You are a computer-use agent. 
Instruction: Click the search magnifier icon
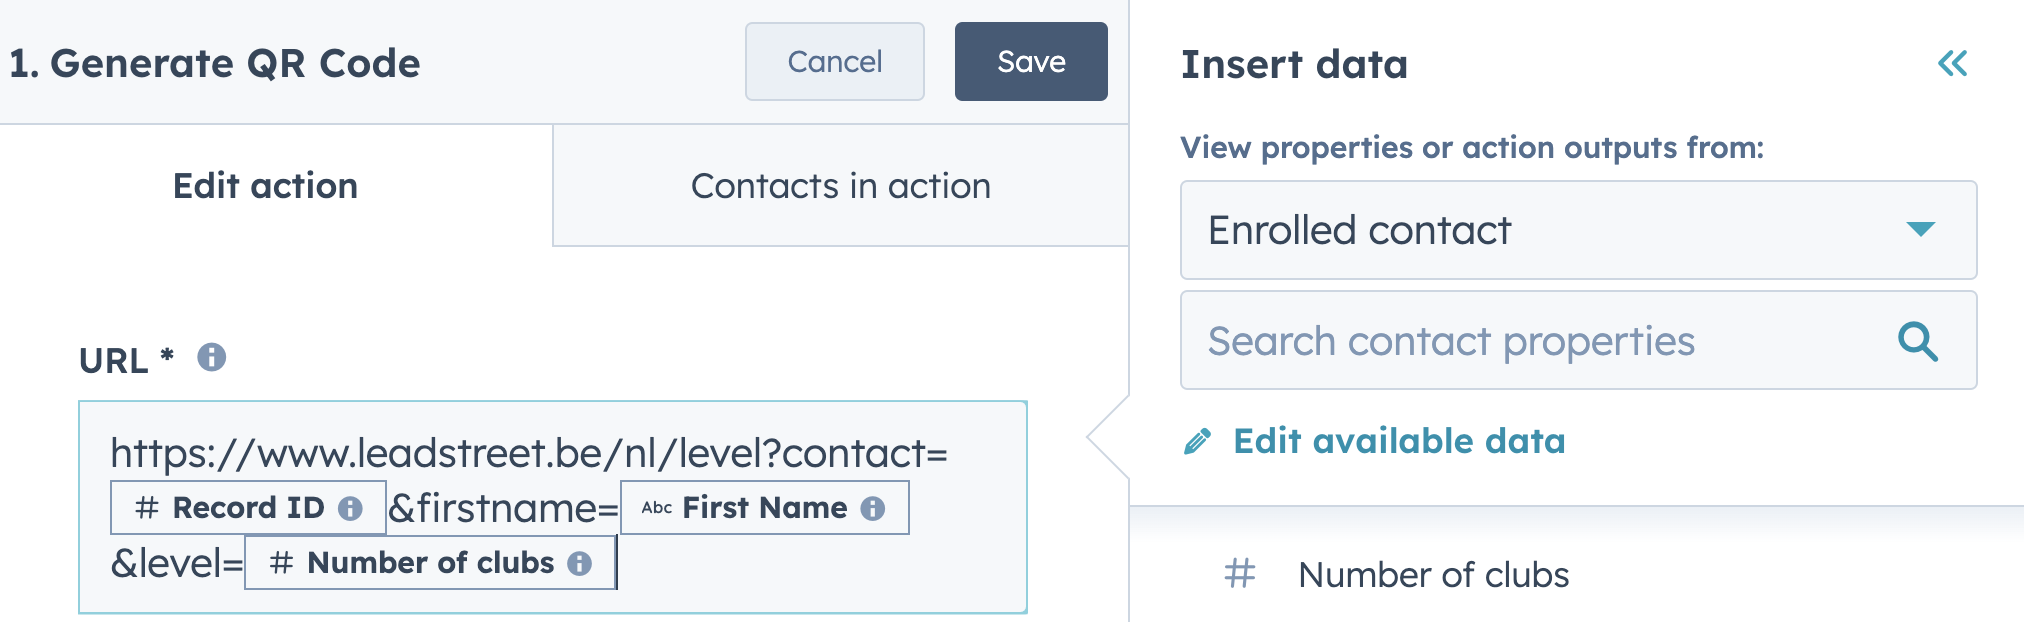(1918, 341)
